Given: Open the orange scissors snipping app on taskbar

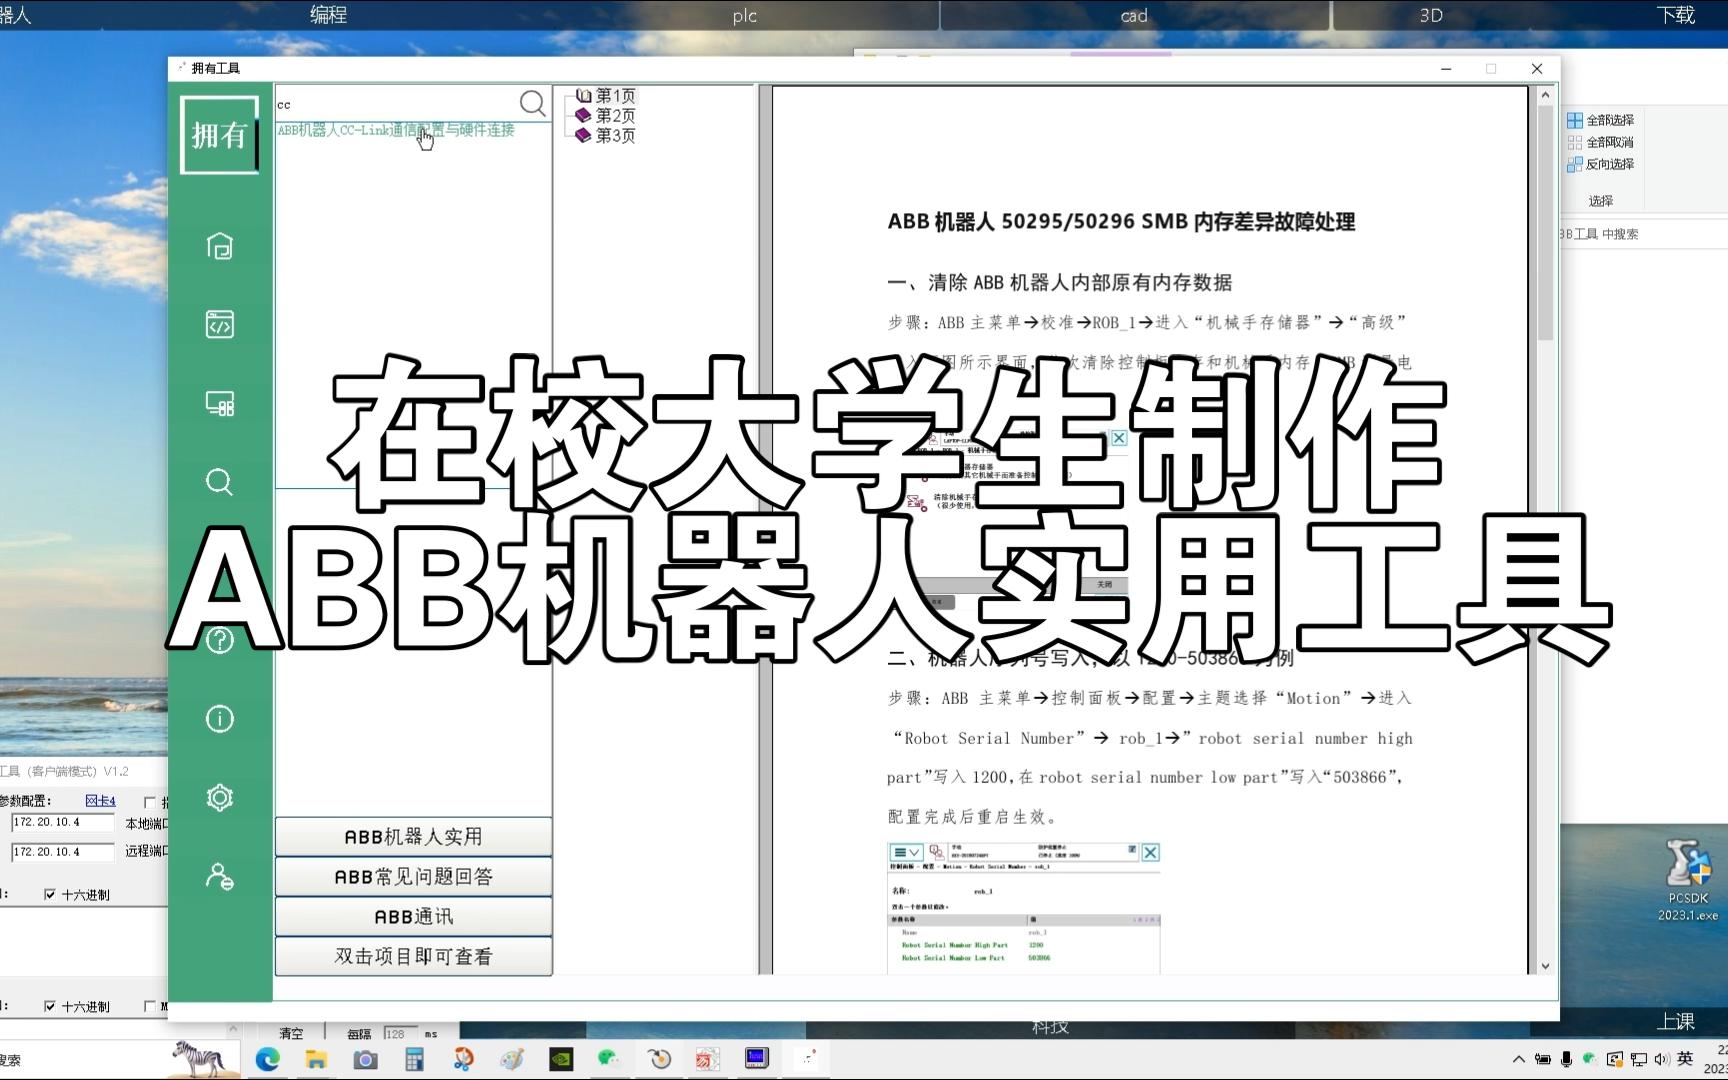Looking at the screenshot, I should pos(463,1059).
